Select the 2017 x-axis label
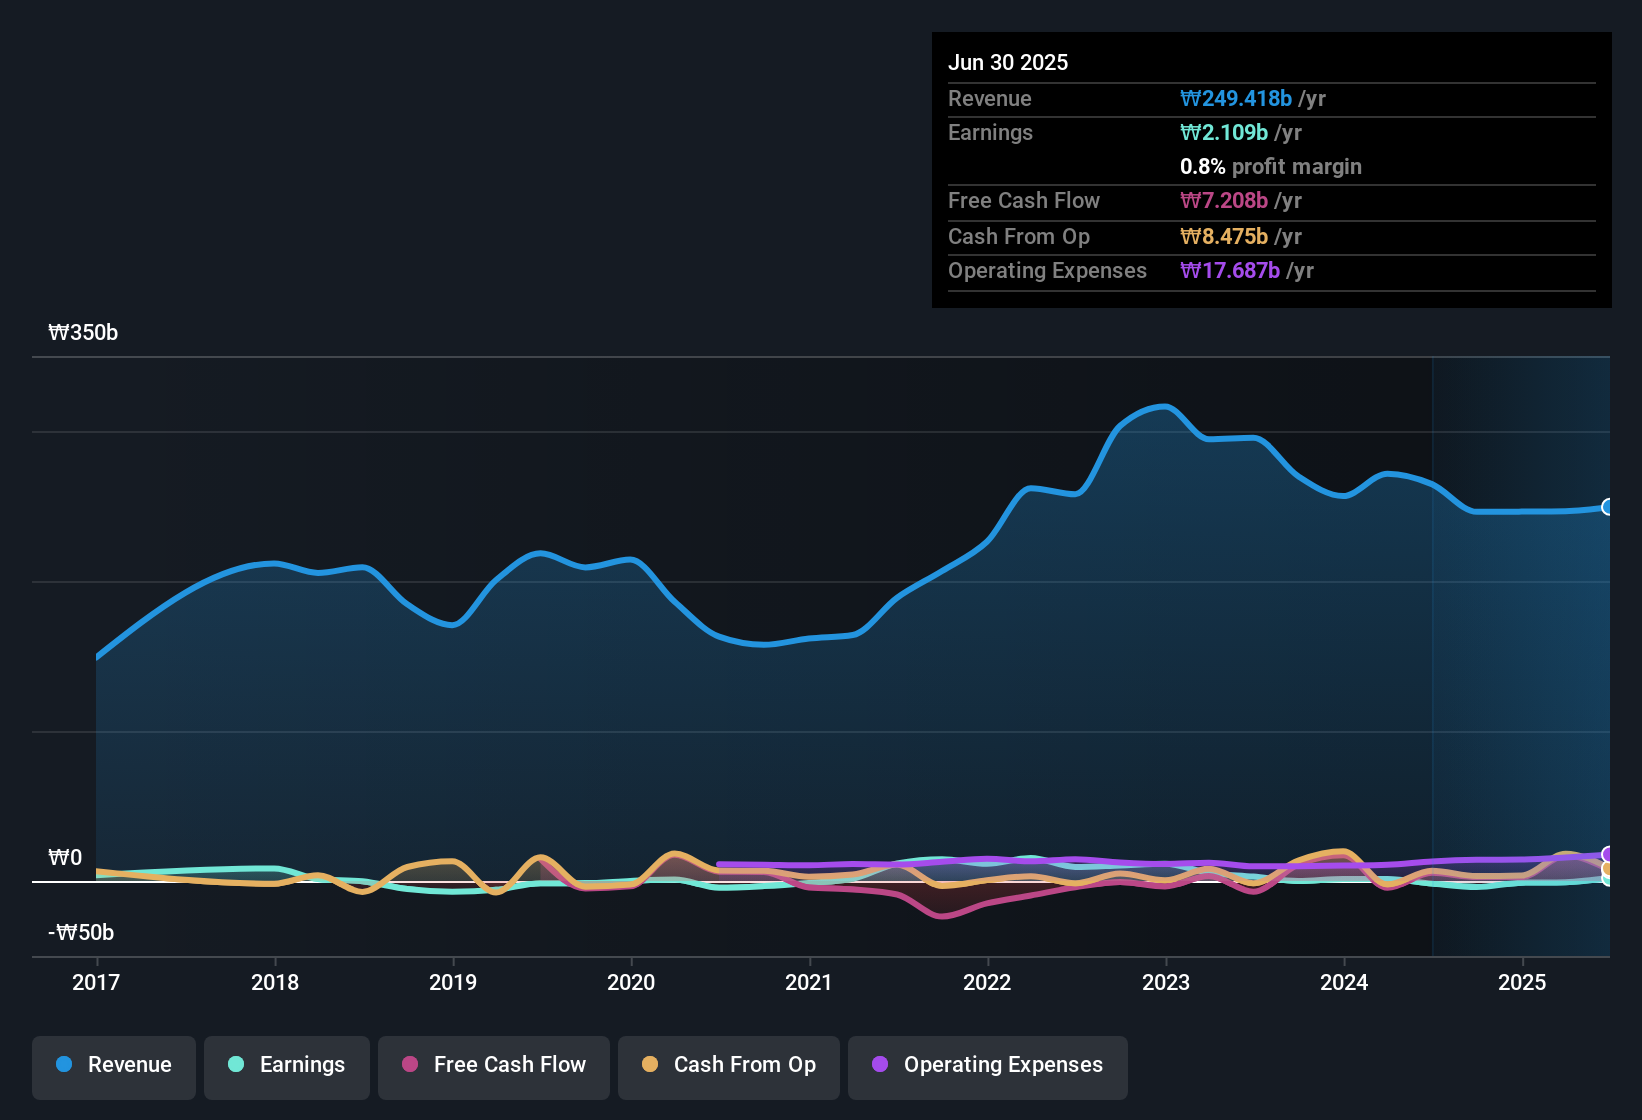Image resolution: width=1642 pixels, height=1120 pixels. click(96, 982)
